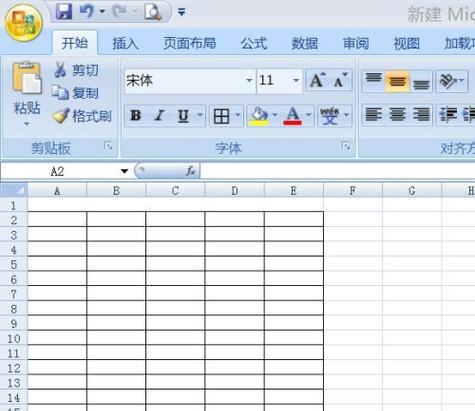Switch to the 视图 tab
This screenshot has width=475, height=411.
407,43
